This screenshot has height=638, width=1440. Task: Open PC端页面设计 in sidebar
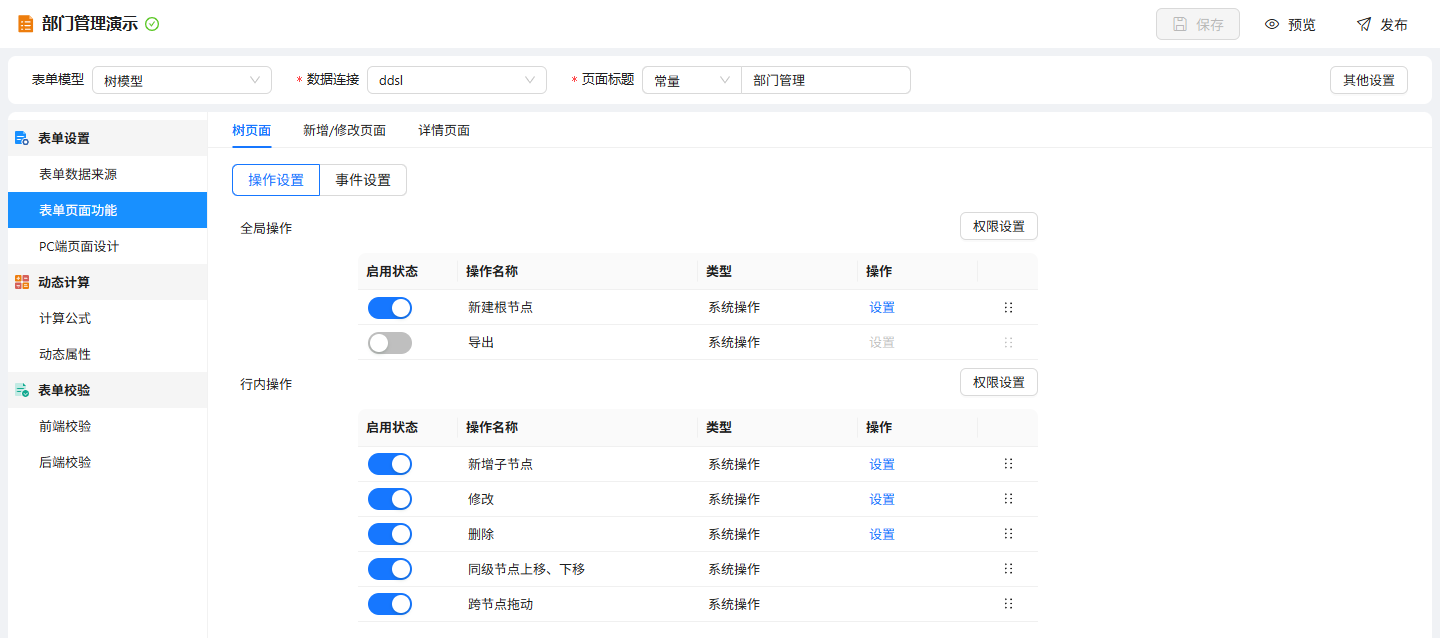tap(108, 246)
